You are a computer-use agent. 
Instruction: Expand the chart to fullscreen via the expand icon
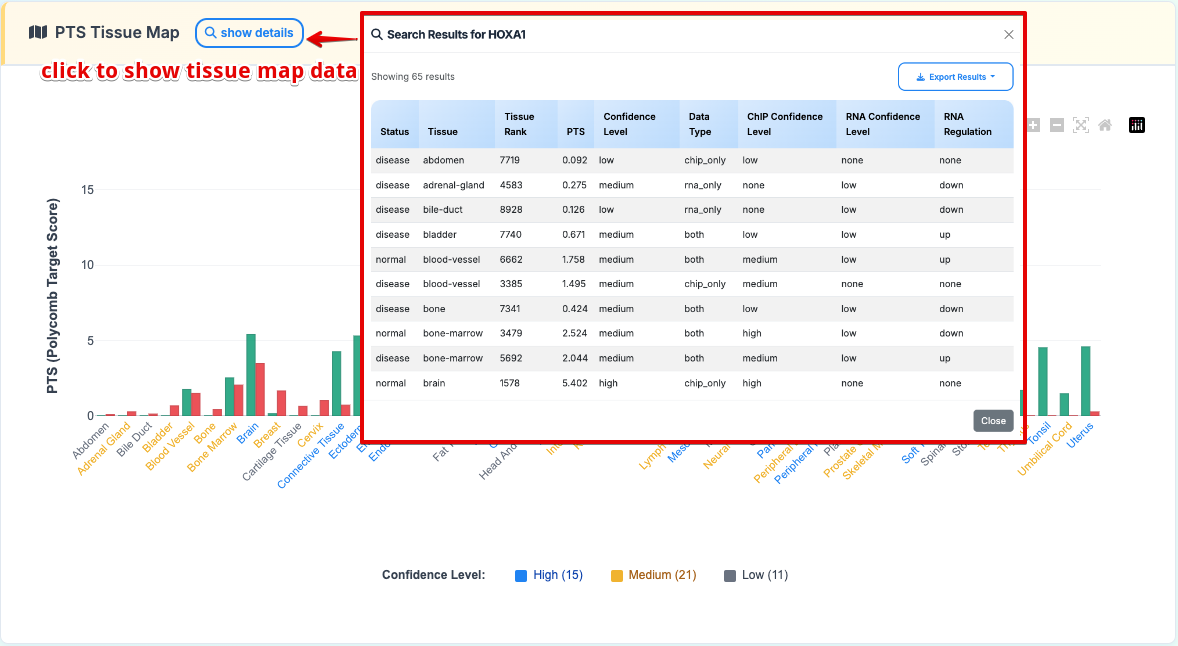[1081, 125]
